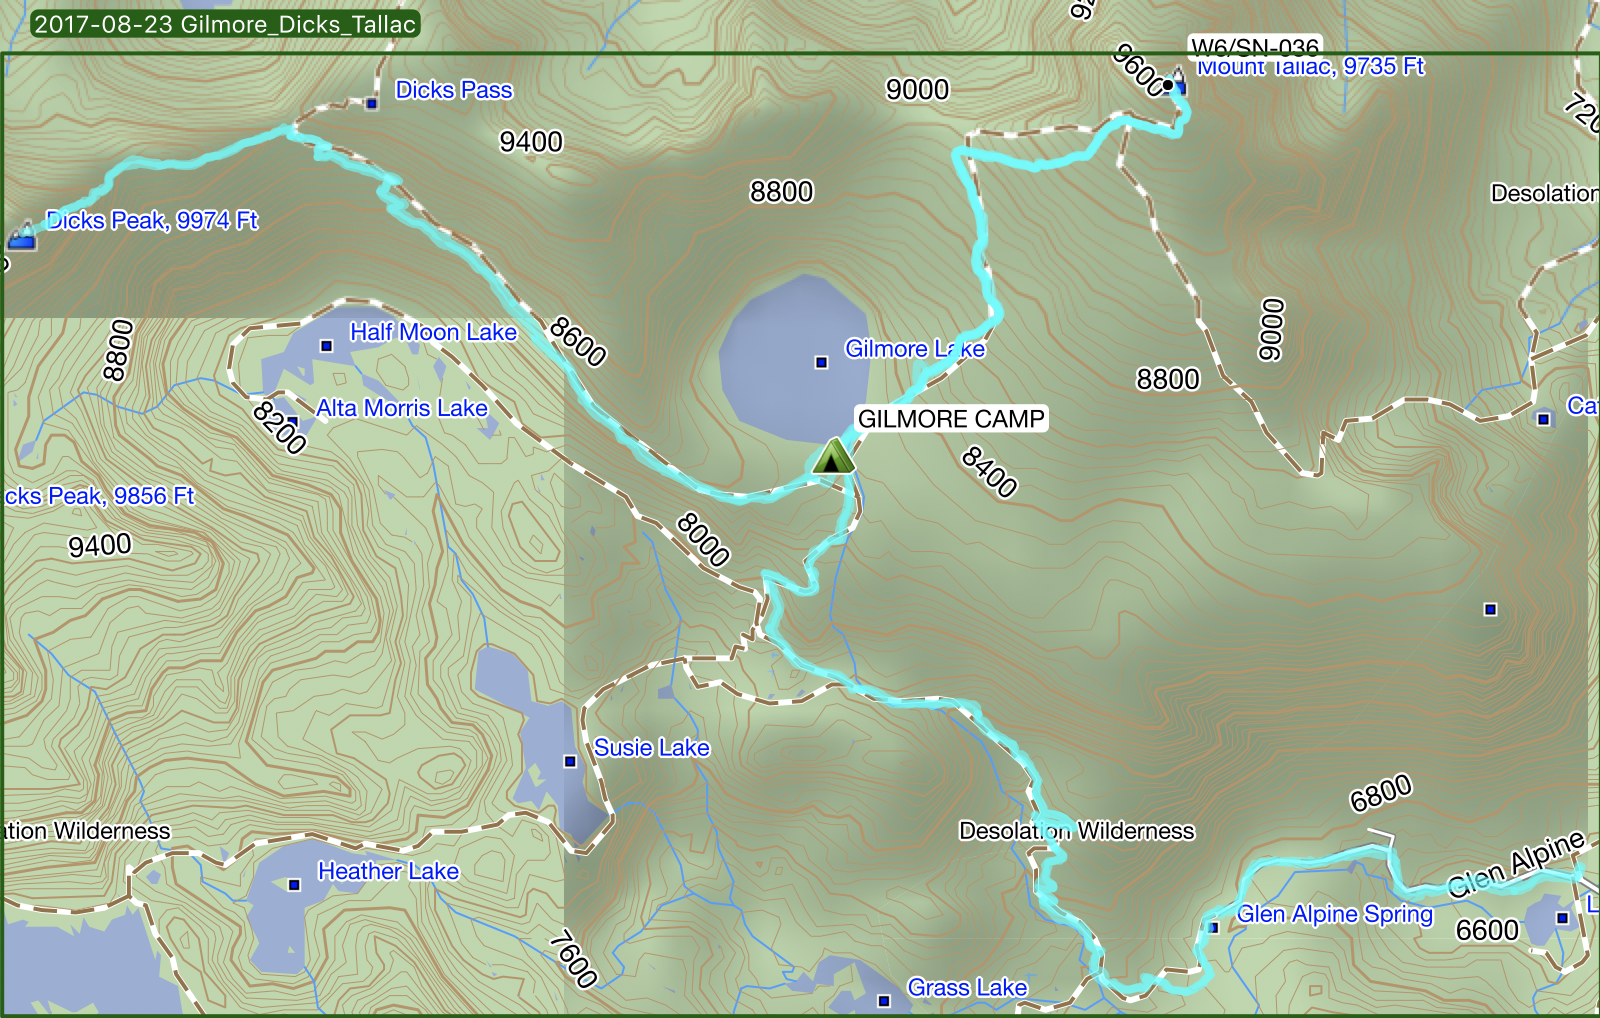This screenshot has height=1018, width=1600.
Task: Click the track title 2017-08-23 Gilmore_Dicks_Tallac
Action: [x=225, y=24]
